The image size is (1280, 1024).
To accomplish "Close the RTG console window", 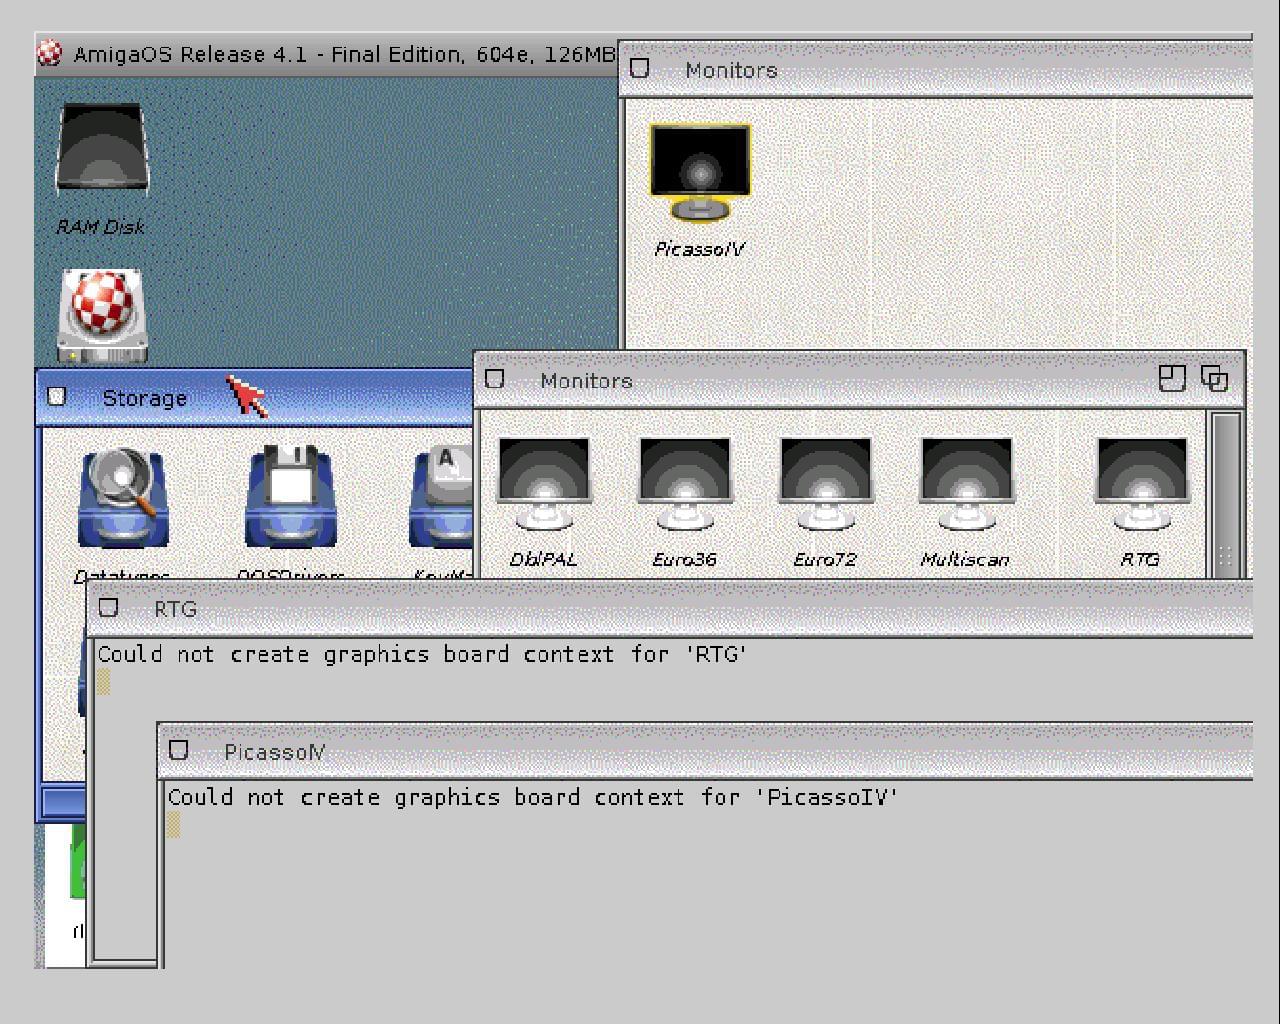I will click(108, 607).
